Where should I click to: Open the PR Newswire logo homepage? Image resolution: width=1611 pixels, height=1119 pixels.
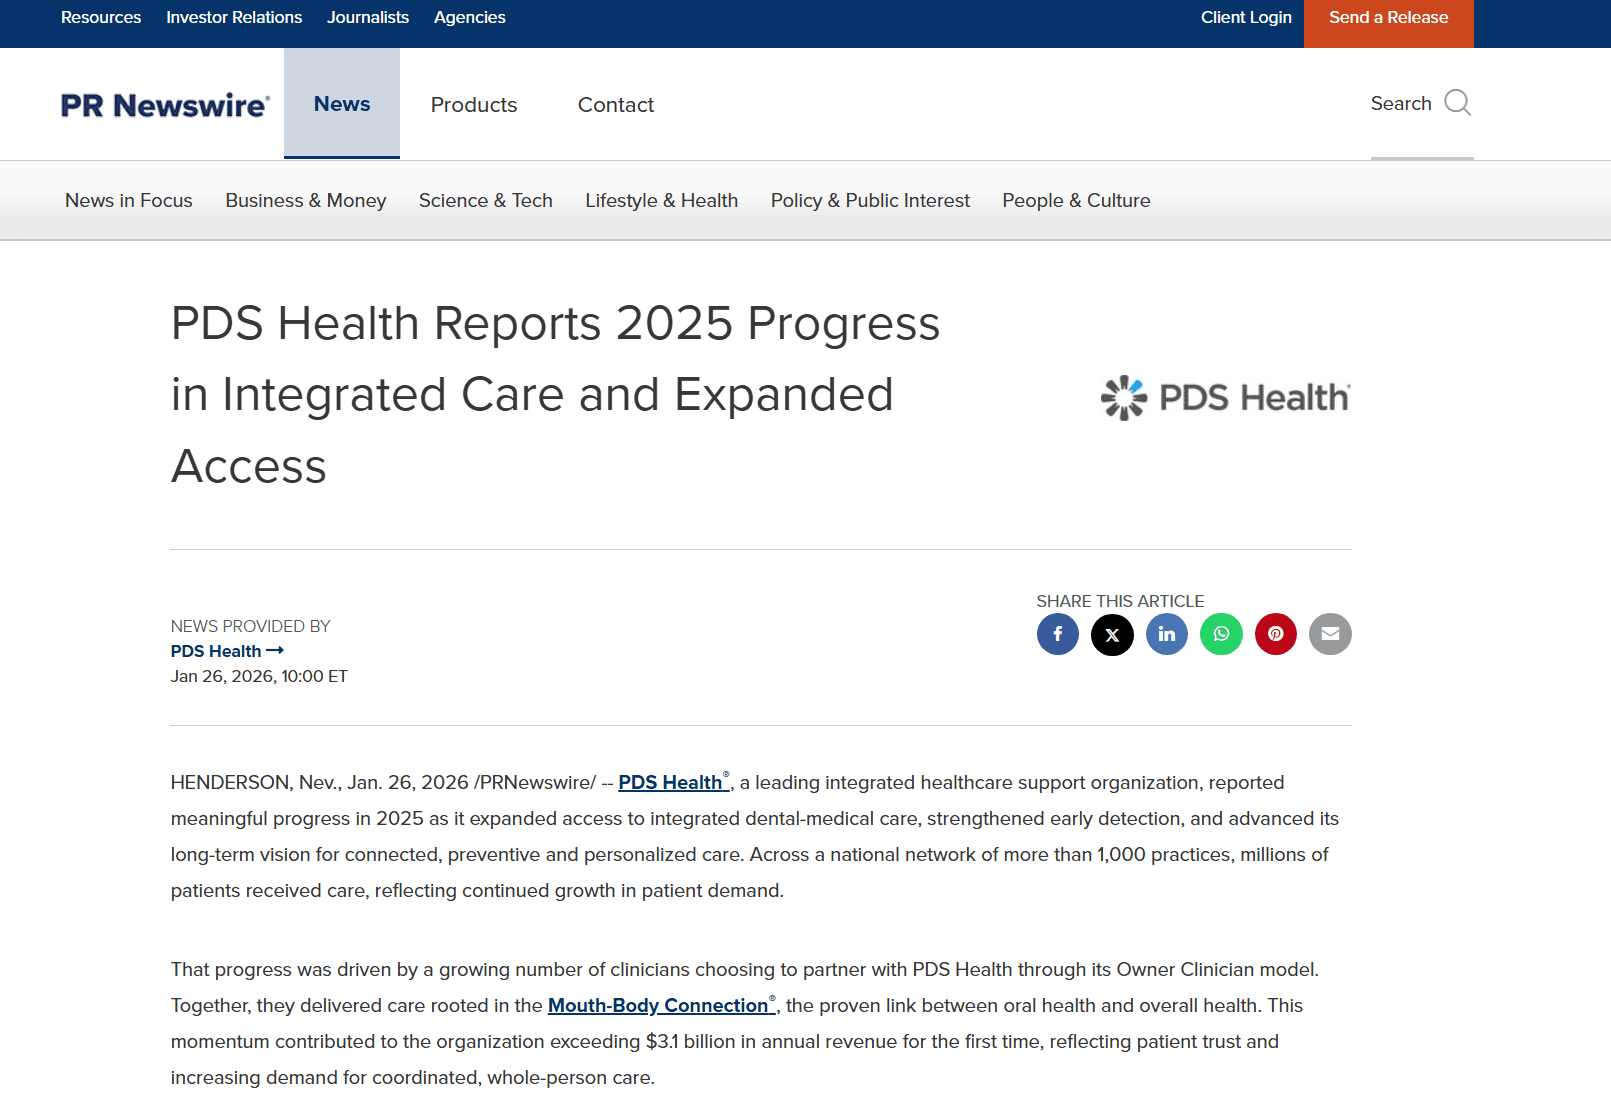165,105
